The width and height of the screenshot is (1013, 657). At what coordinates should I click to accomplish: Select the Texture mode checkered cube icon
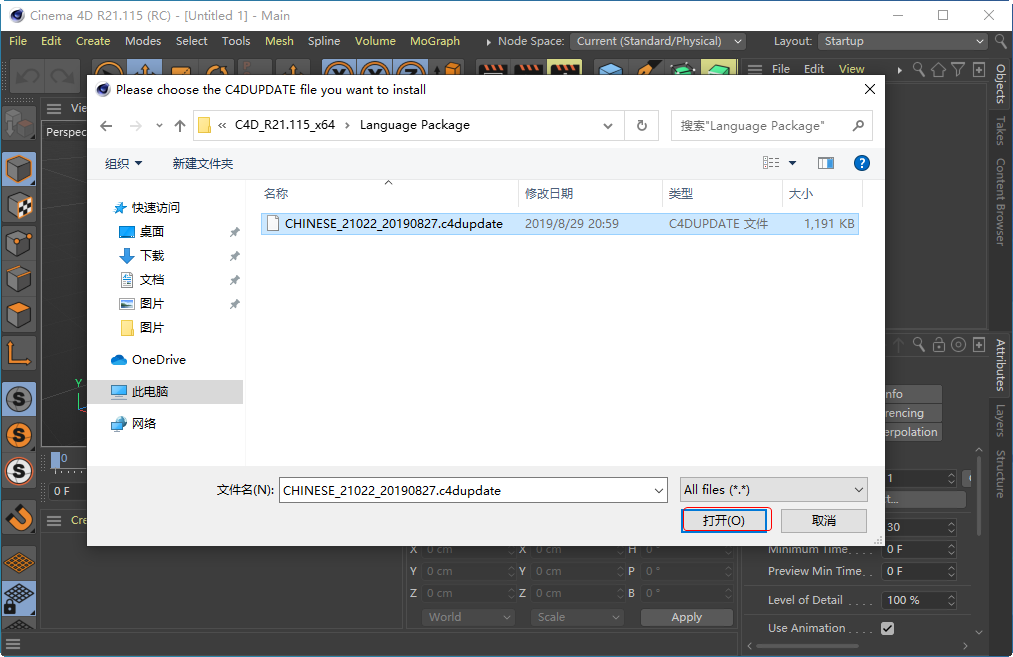tap(19, 206)
